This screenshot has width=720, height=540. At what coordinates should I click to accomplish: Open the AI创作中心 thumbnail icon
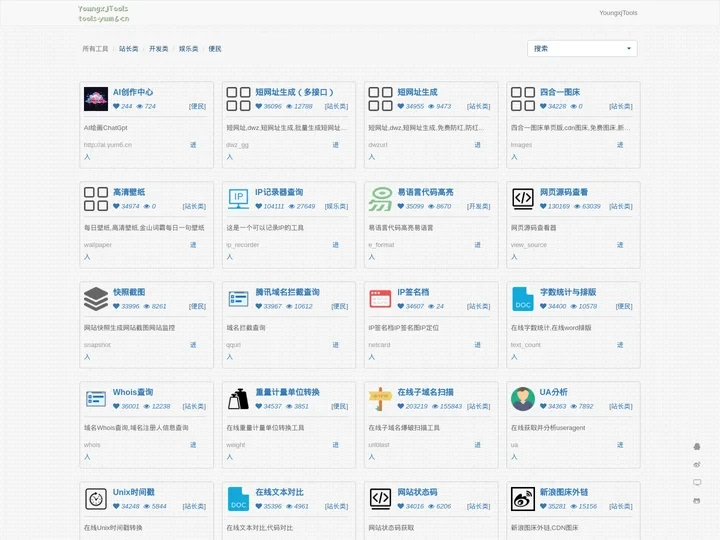pyautogui.click(x=96, y=99)
